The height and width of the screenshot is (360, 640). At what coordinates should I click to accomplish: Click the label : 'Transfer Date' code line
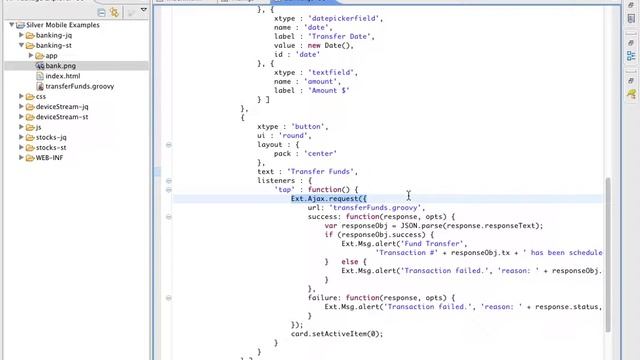[x=324, y=37]
